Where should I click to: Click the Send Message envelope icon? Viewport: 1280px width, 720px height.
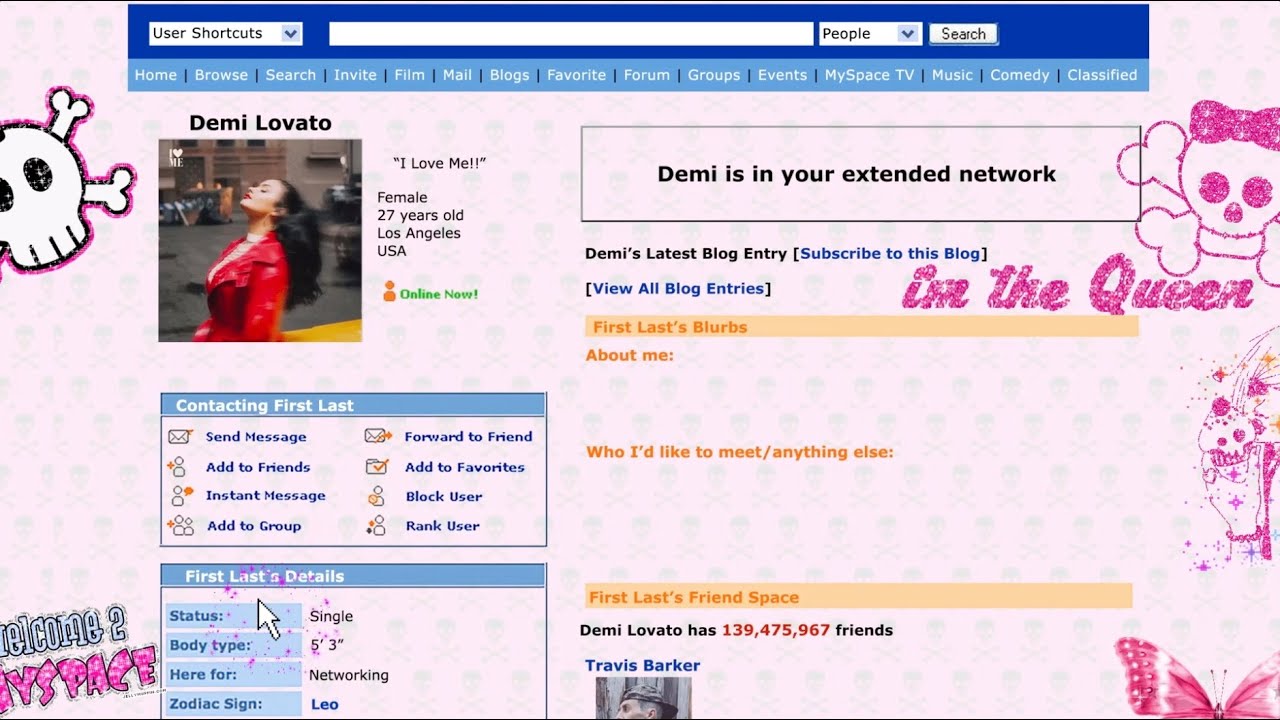(180, 437)
